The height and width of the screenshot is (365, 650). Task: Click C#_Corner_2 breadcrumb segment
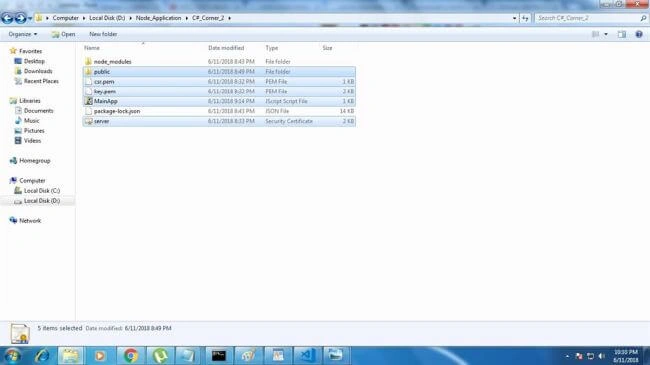pos(208,18)
